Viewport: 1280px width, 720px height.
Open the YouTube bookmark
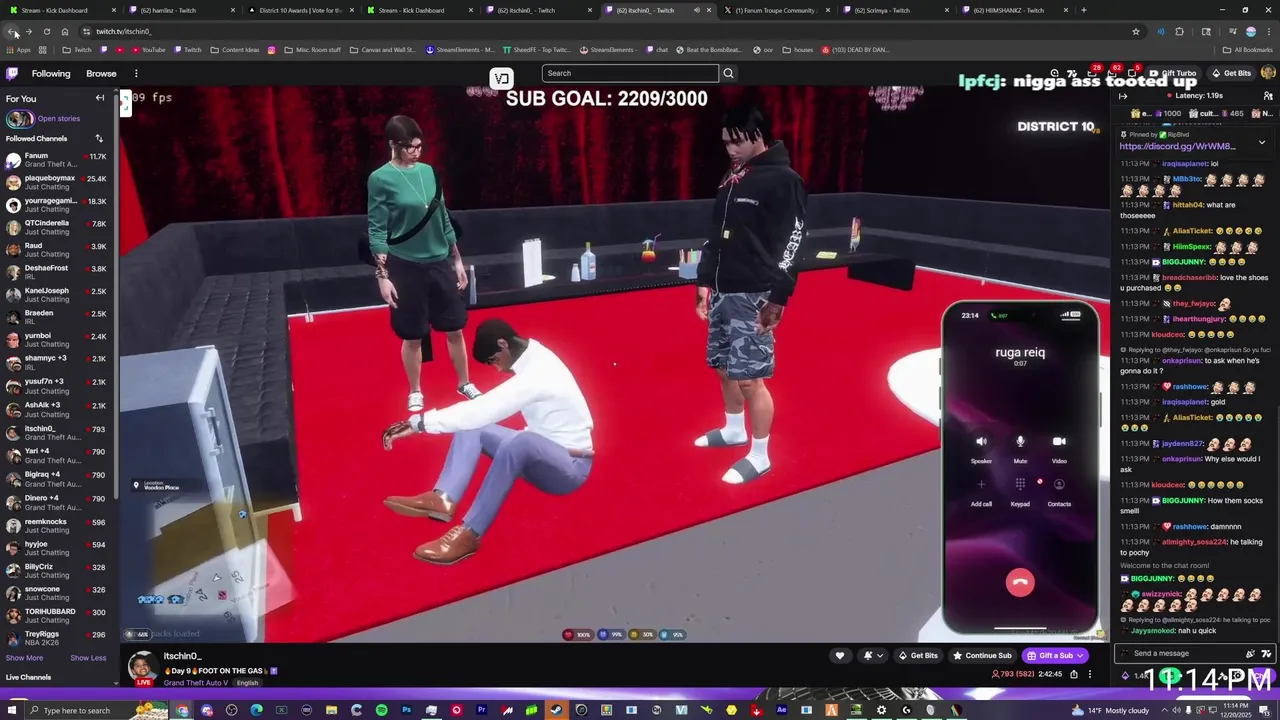pos(147,49)
